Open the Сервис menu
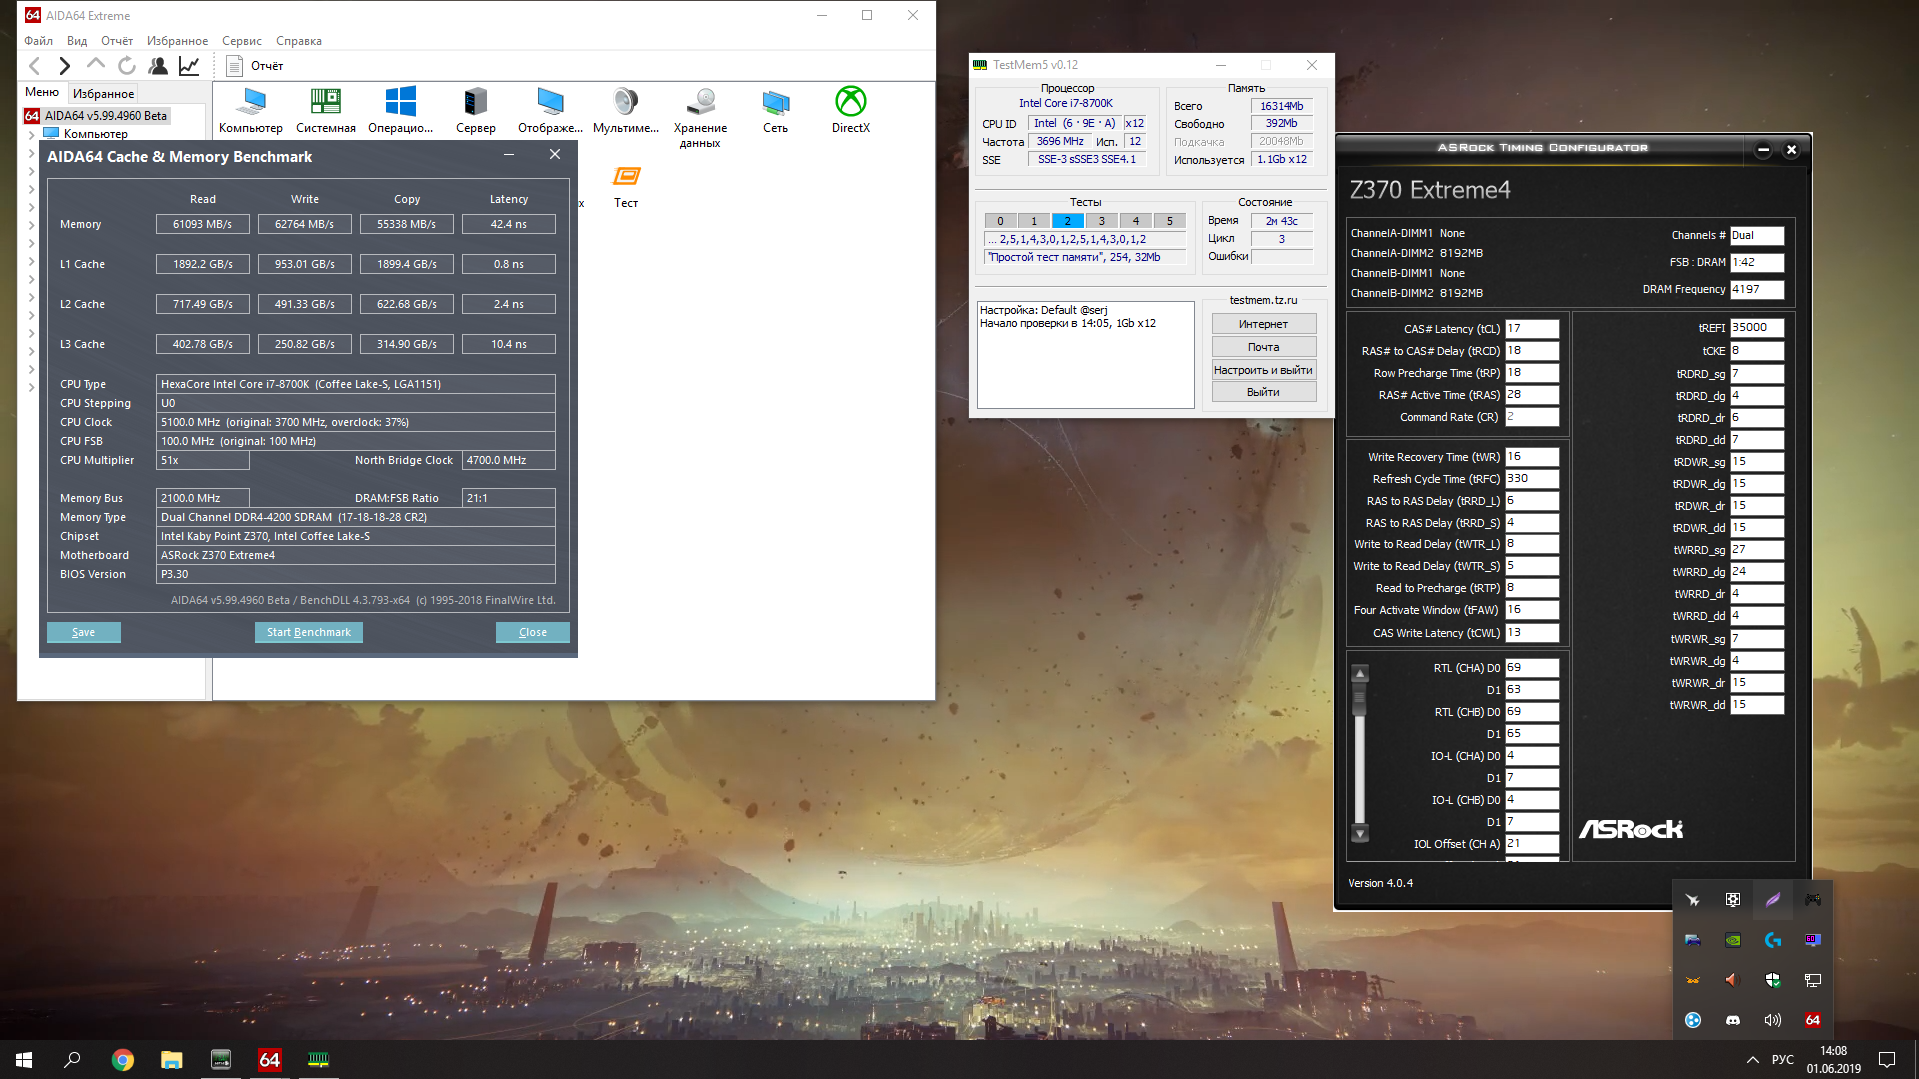 tap(242, 41)
